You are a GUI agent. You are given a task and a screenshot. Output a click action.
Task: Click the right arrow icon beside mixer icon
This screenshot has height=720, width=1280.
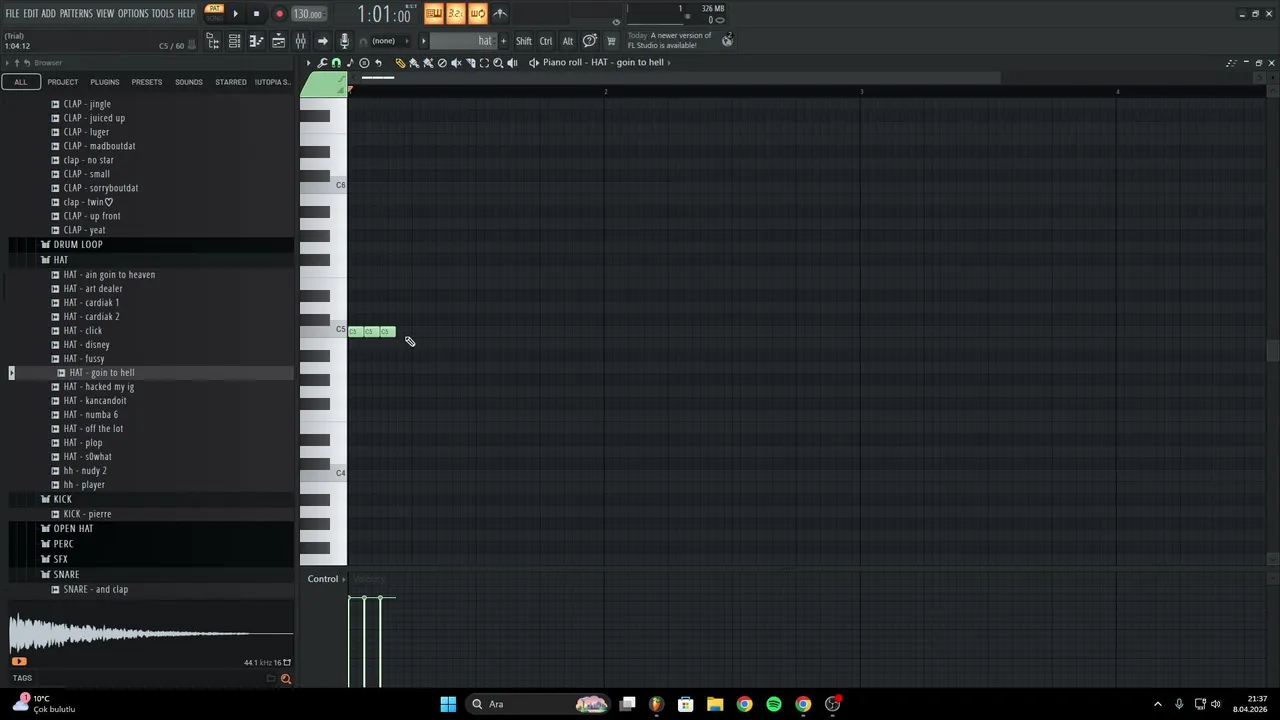pyautogui.click(x=322, y=41)
